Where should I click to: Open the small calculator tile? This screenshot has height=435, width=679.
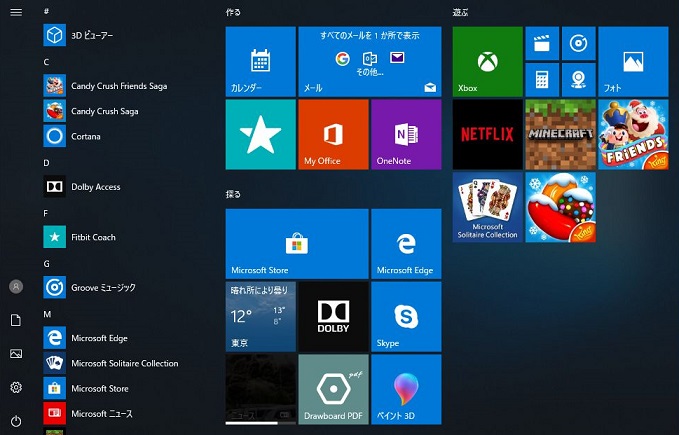542,79
